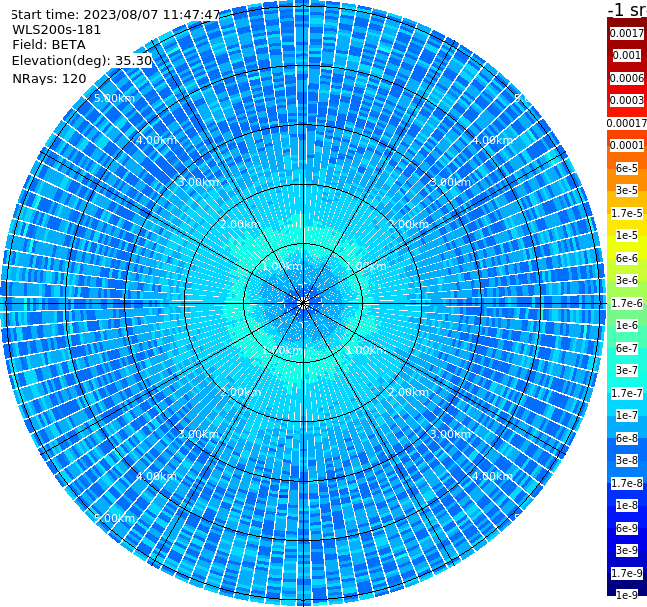Screen dimensions: 647x607
Task: Click the colorbar value '3e-5'
Action: click(627, 190)
